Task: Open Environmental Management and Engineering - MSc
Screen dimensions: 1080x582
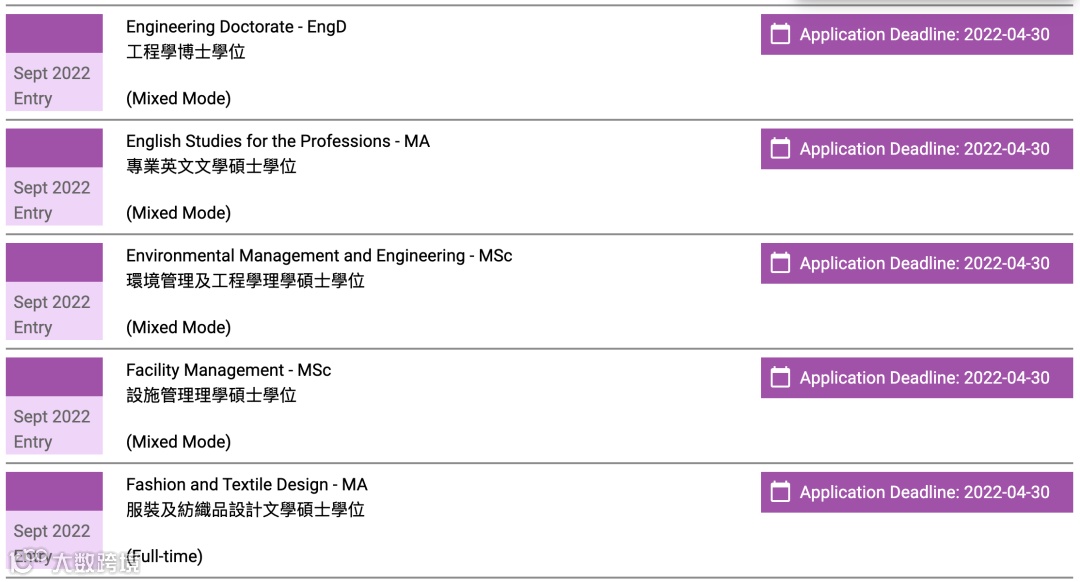Action: pyautogui.click(x=319, y=256)
